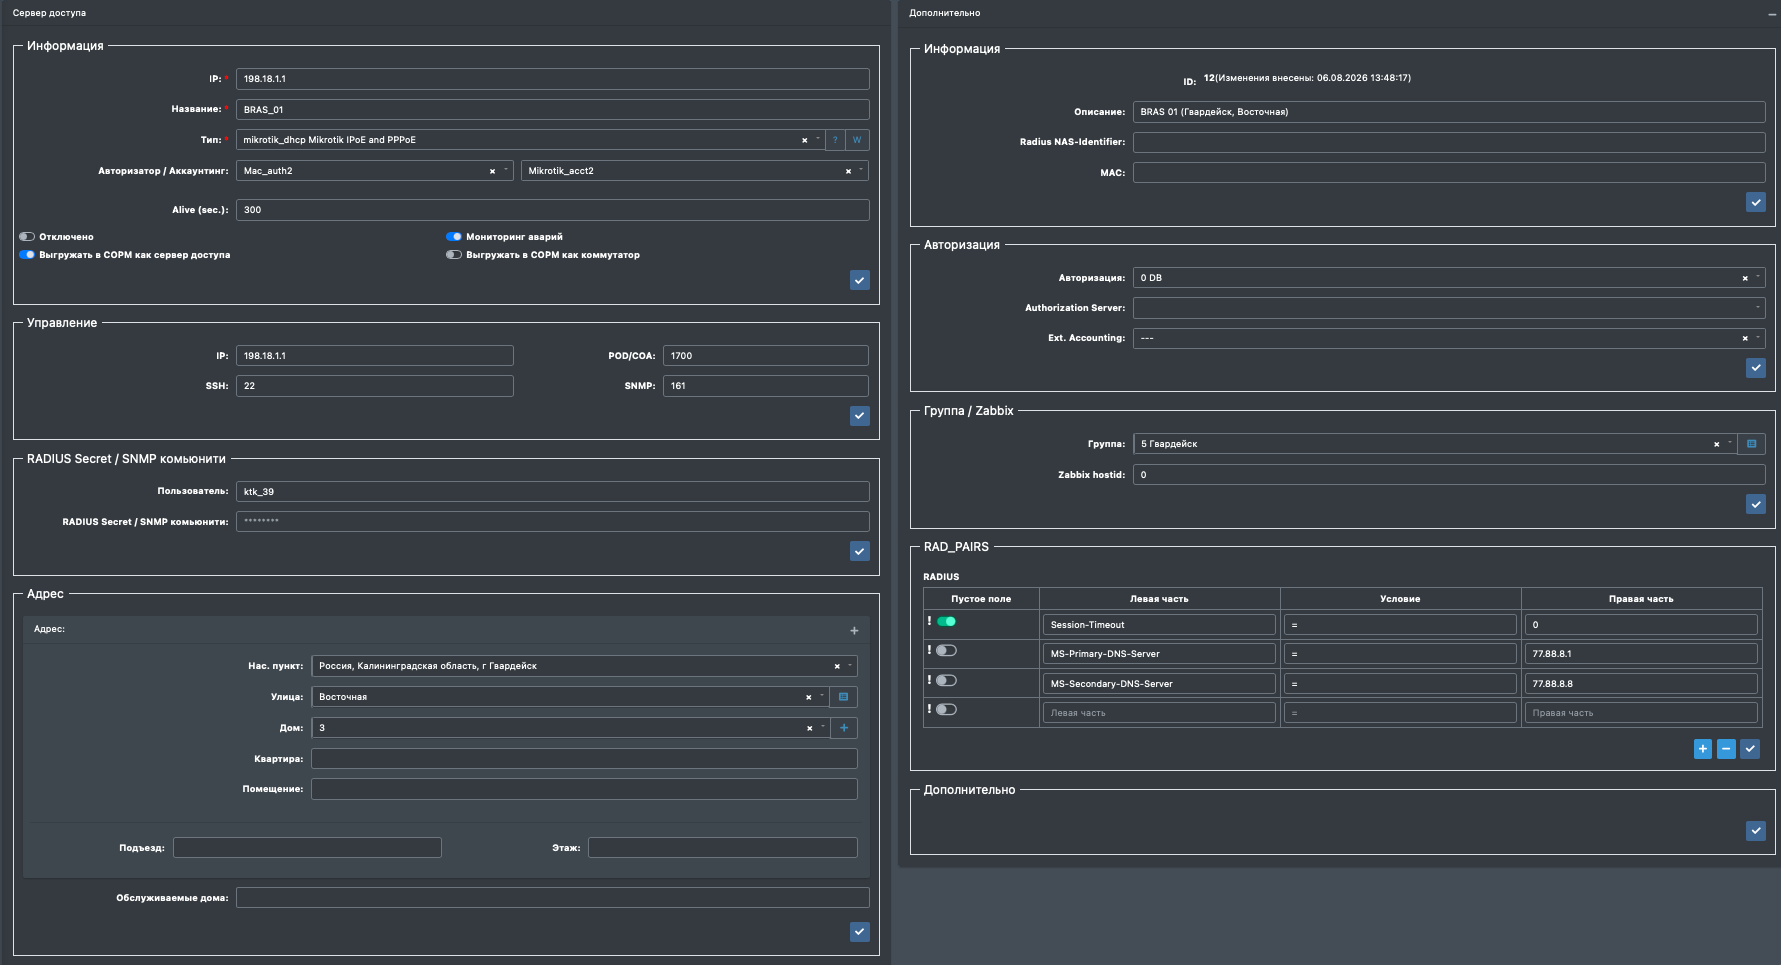Add a RAD_PAIRS row with the plus button

tap(1703, 749)
